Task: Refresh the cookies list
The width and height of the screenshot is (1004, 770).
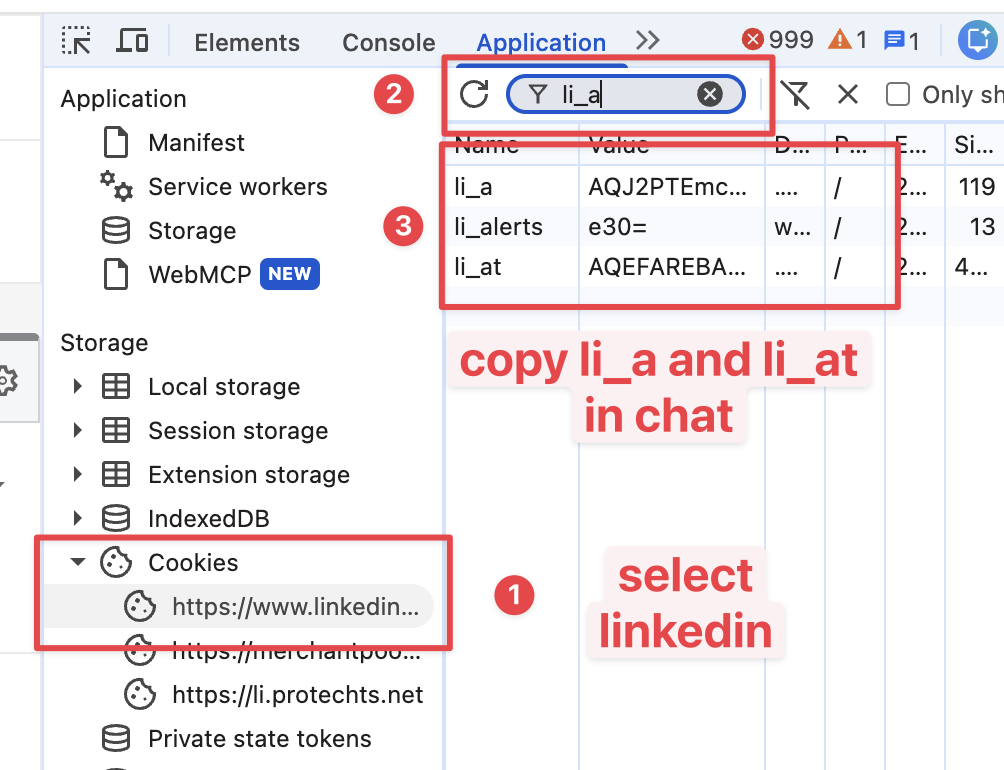Action: 474,95
